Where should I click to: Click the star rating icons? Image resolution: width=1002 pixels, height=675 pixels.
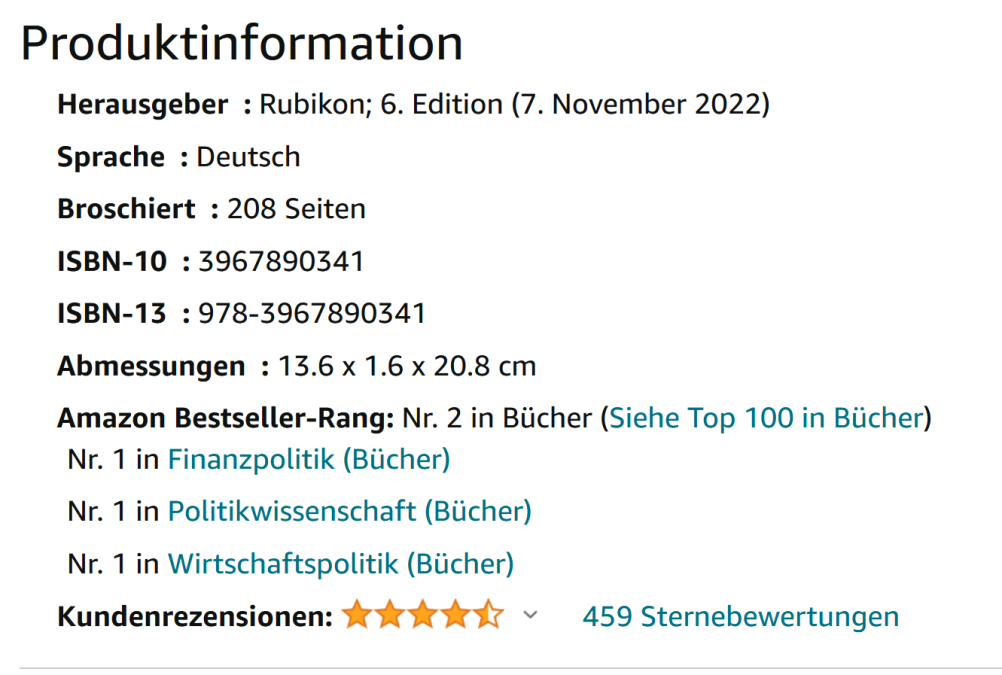[x=422, y=616]
